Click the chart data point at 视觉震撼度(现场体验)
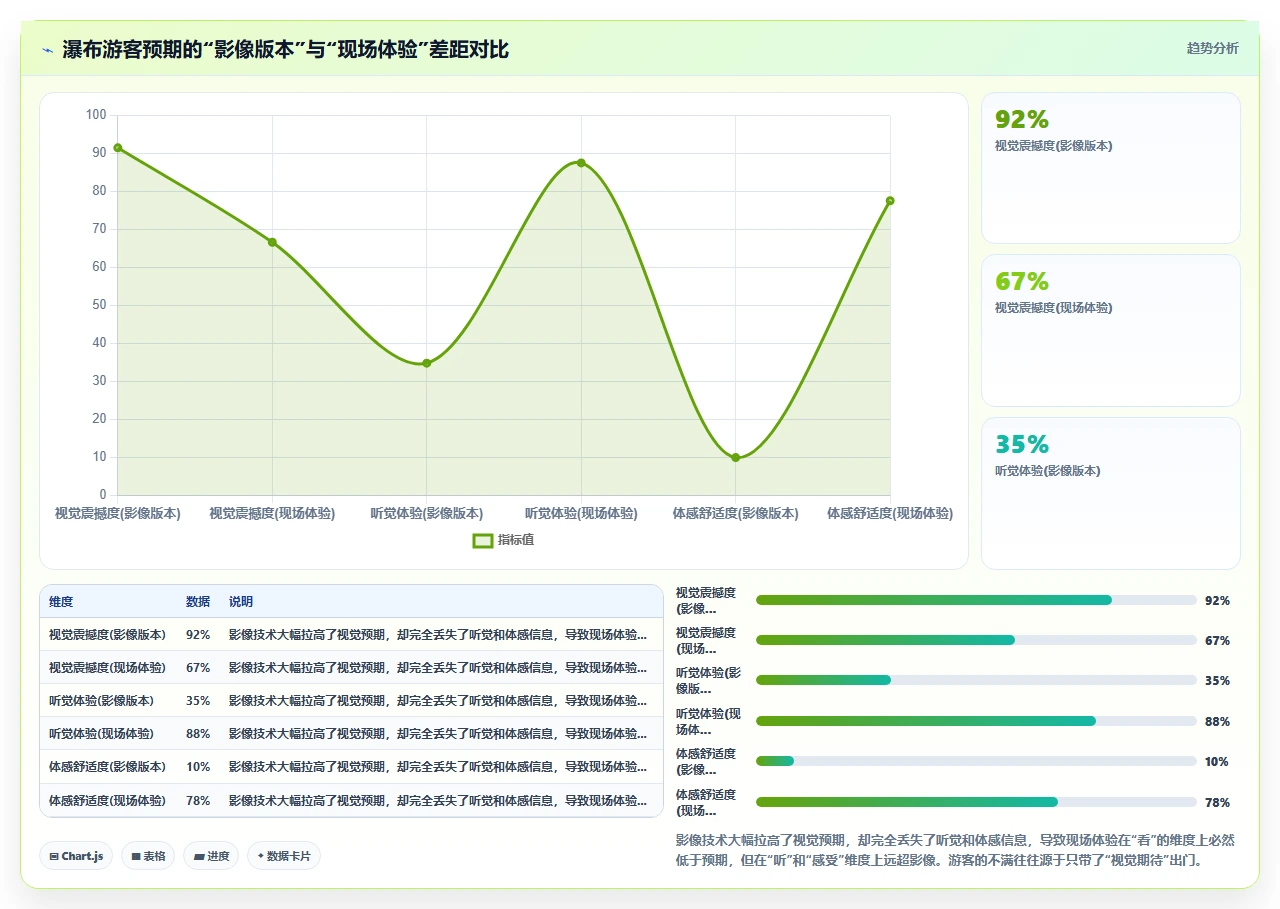Viewport: 1280px width, 909px height. 272,242
